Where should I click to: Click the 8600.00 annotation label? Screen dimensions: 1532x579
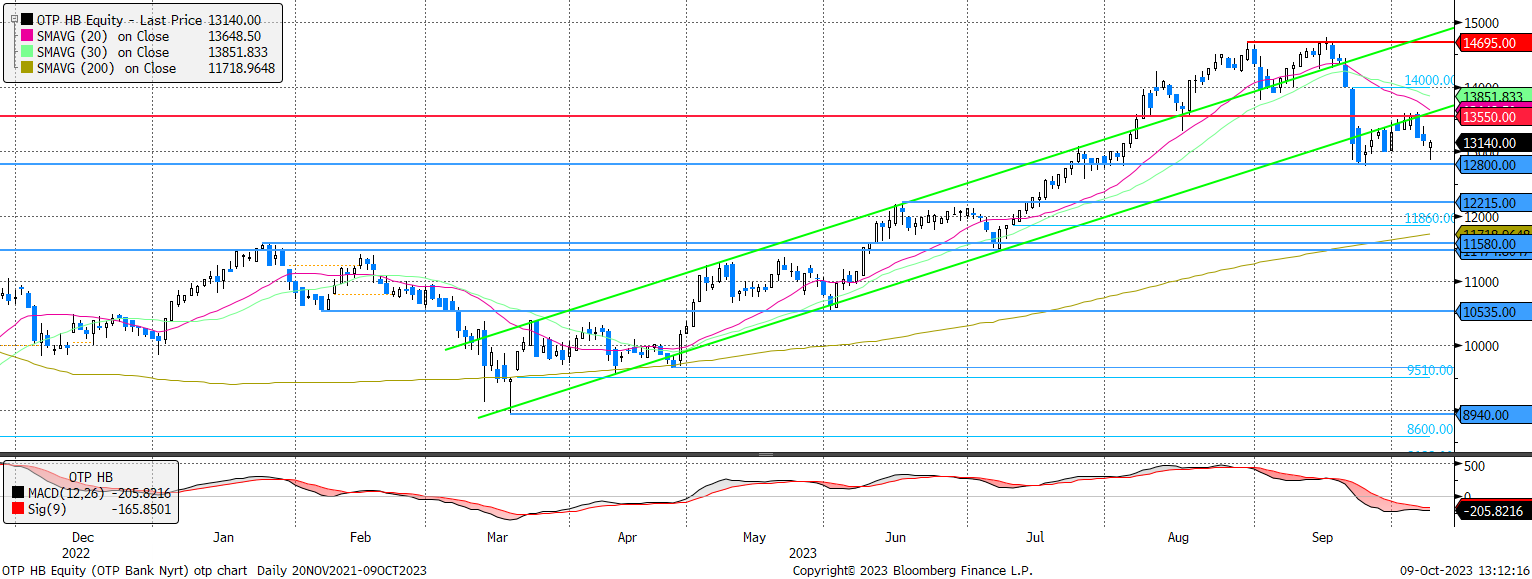tap(1430, 429)
